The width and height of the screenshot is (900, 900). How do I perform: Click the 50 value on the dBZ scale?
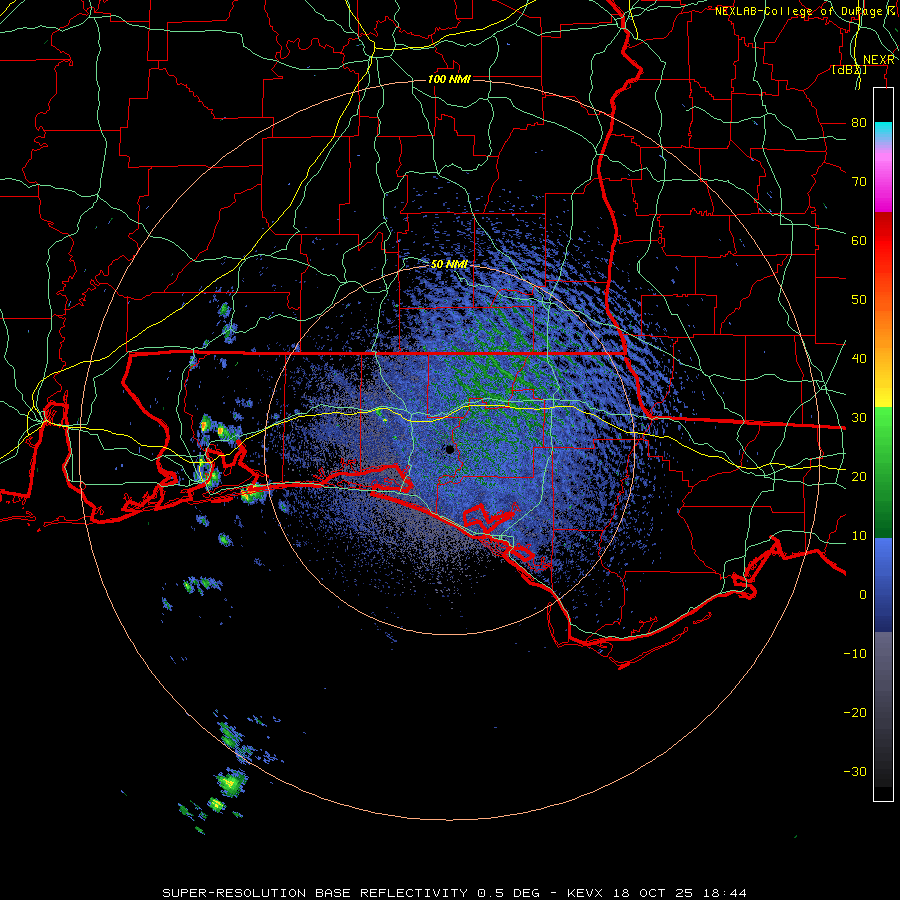(859, 300)
